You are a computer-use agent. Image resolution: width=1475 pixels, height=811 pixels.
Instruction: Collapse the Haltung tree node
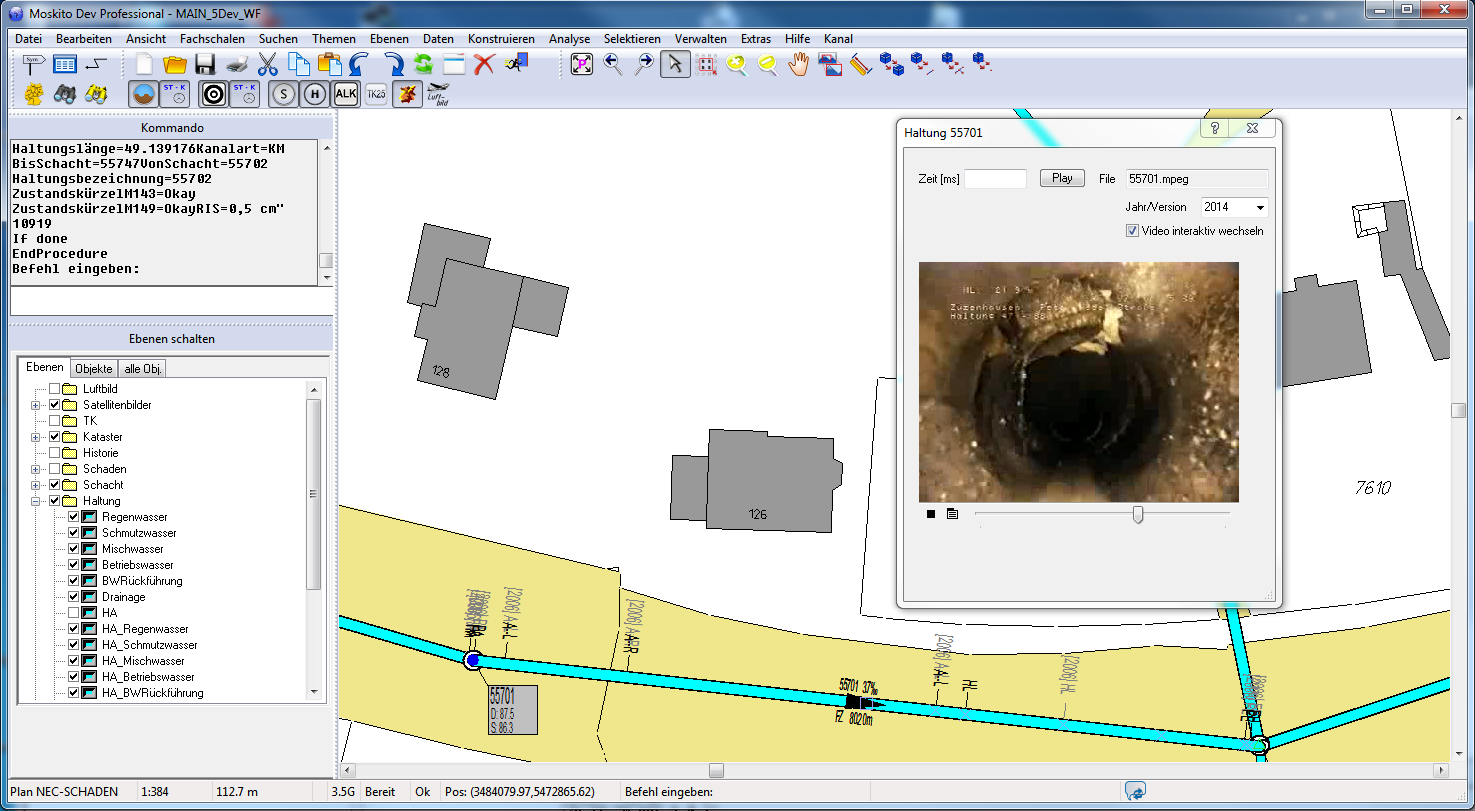pyautogui.click(x=36, y=501)
